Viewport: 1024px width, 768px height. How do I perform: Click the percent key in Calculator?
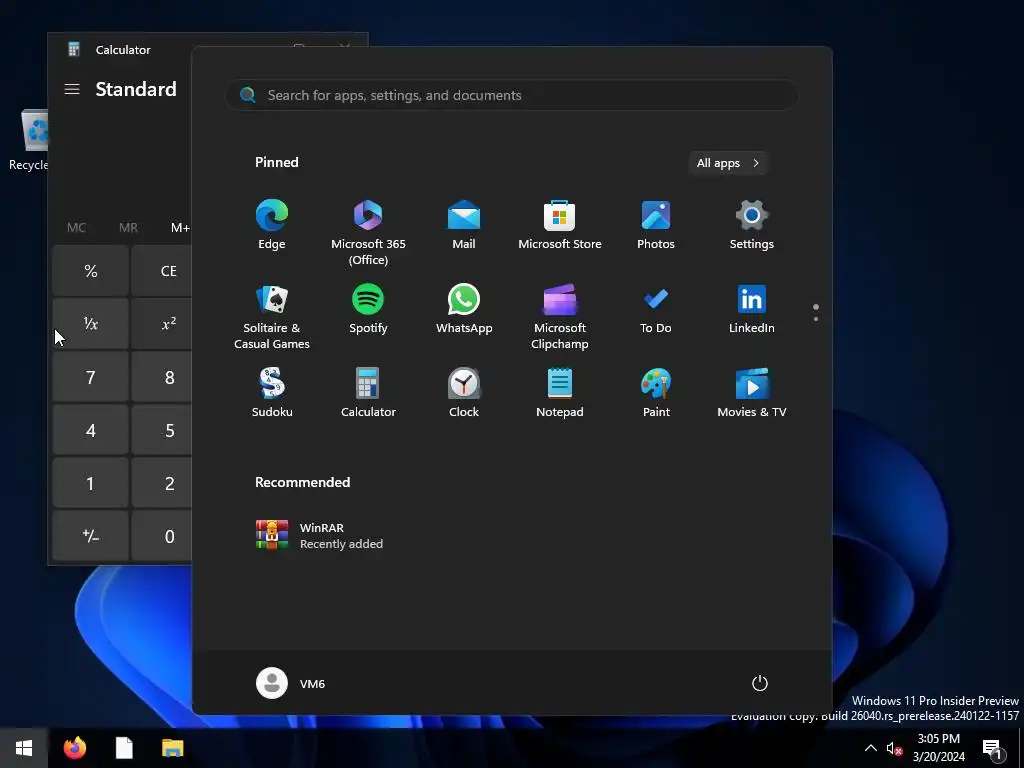click(x=91, y=271)
